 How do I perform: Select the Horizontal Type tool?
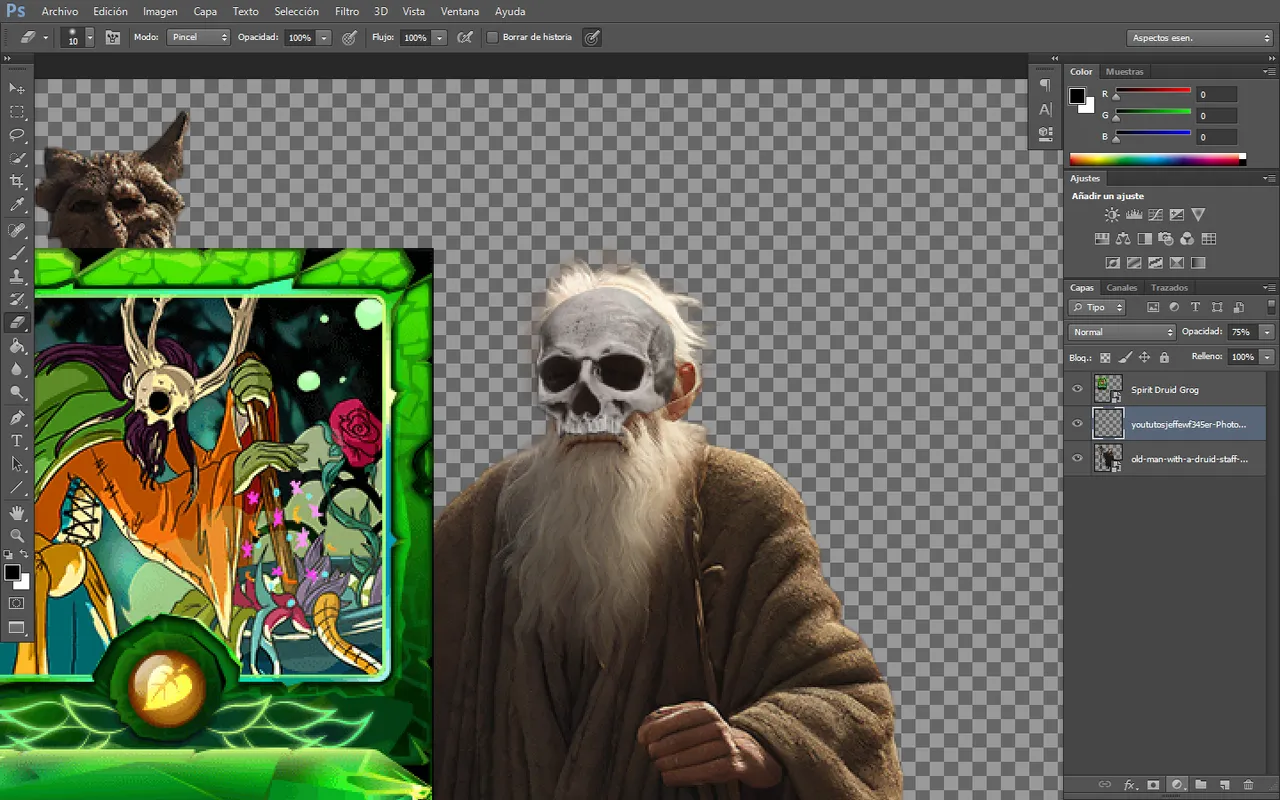(17, 441)
